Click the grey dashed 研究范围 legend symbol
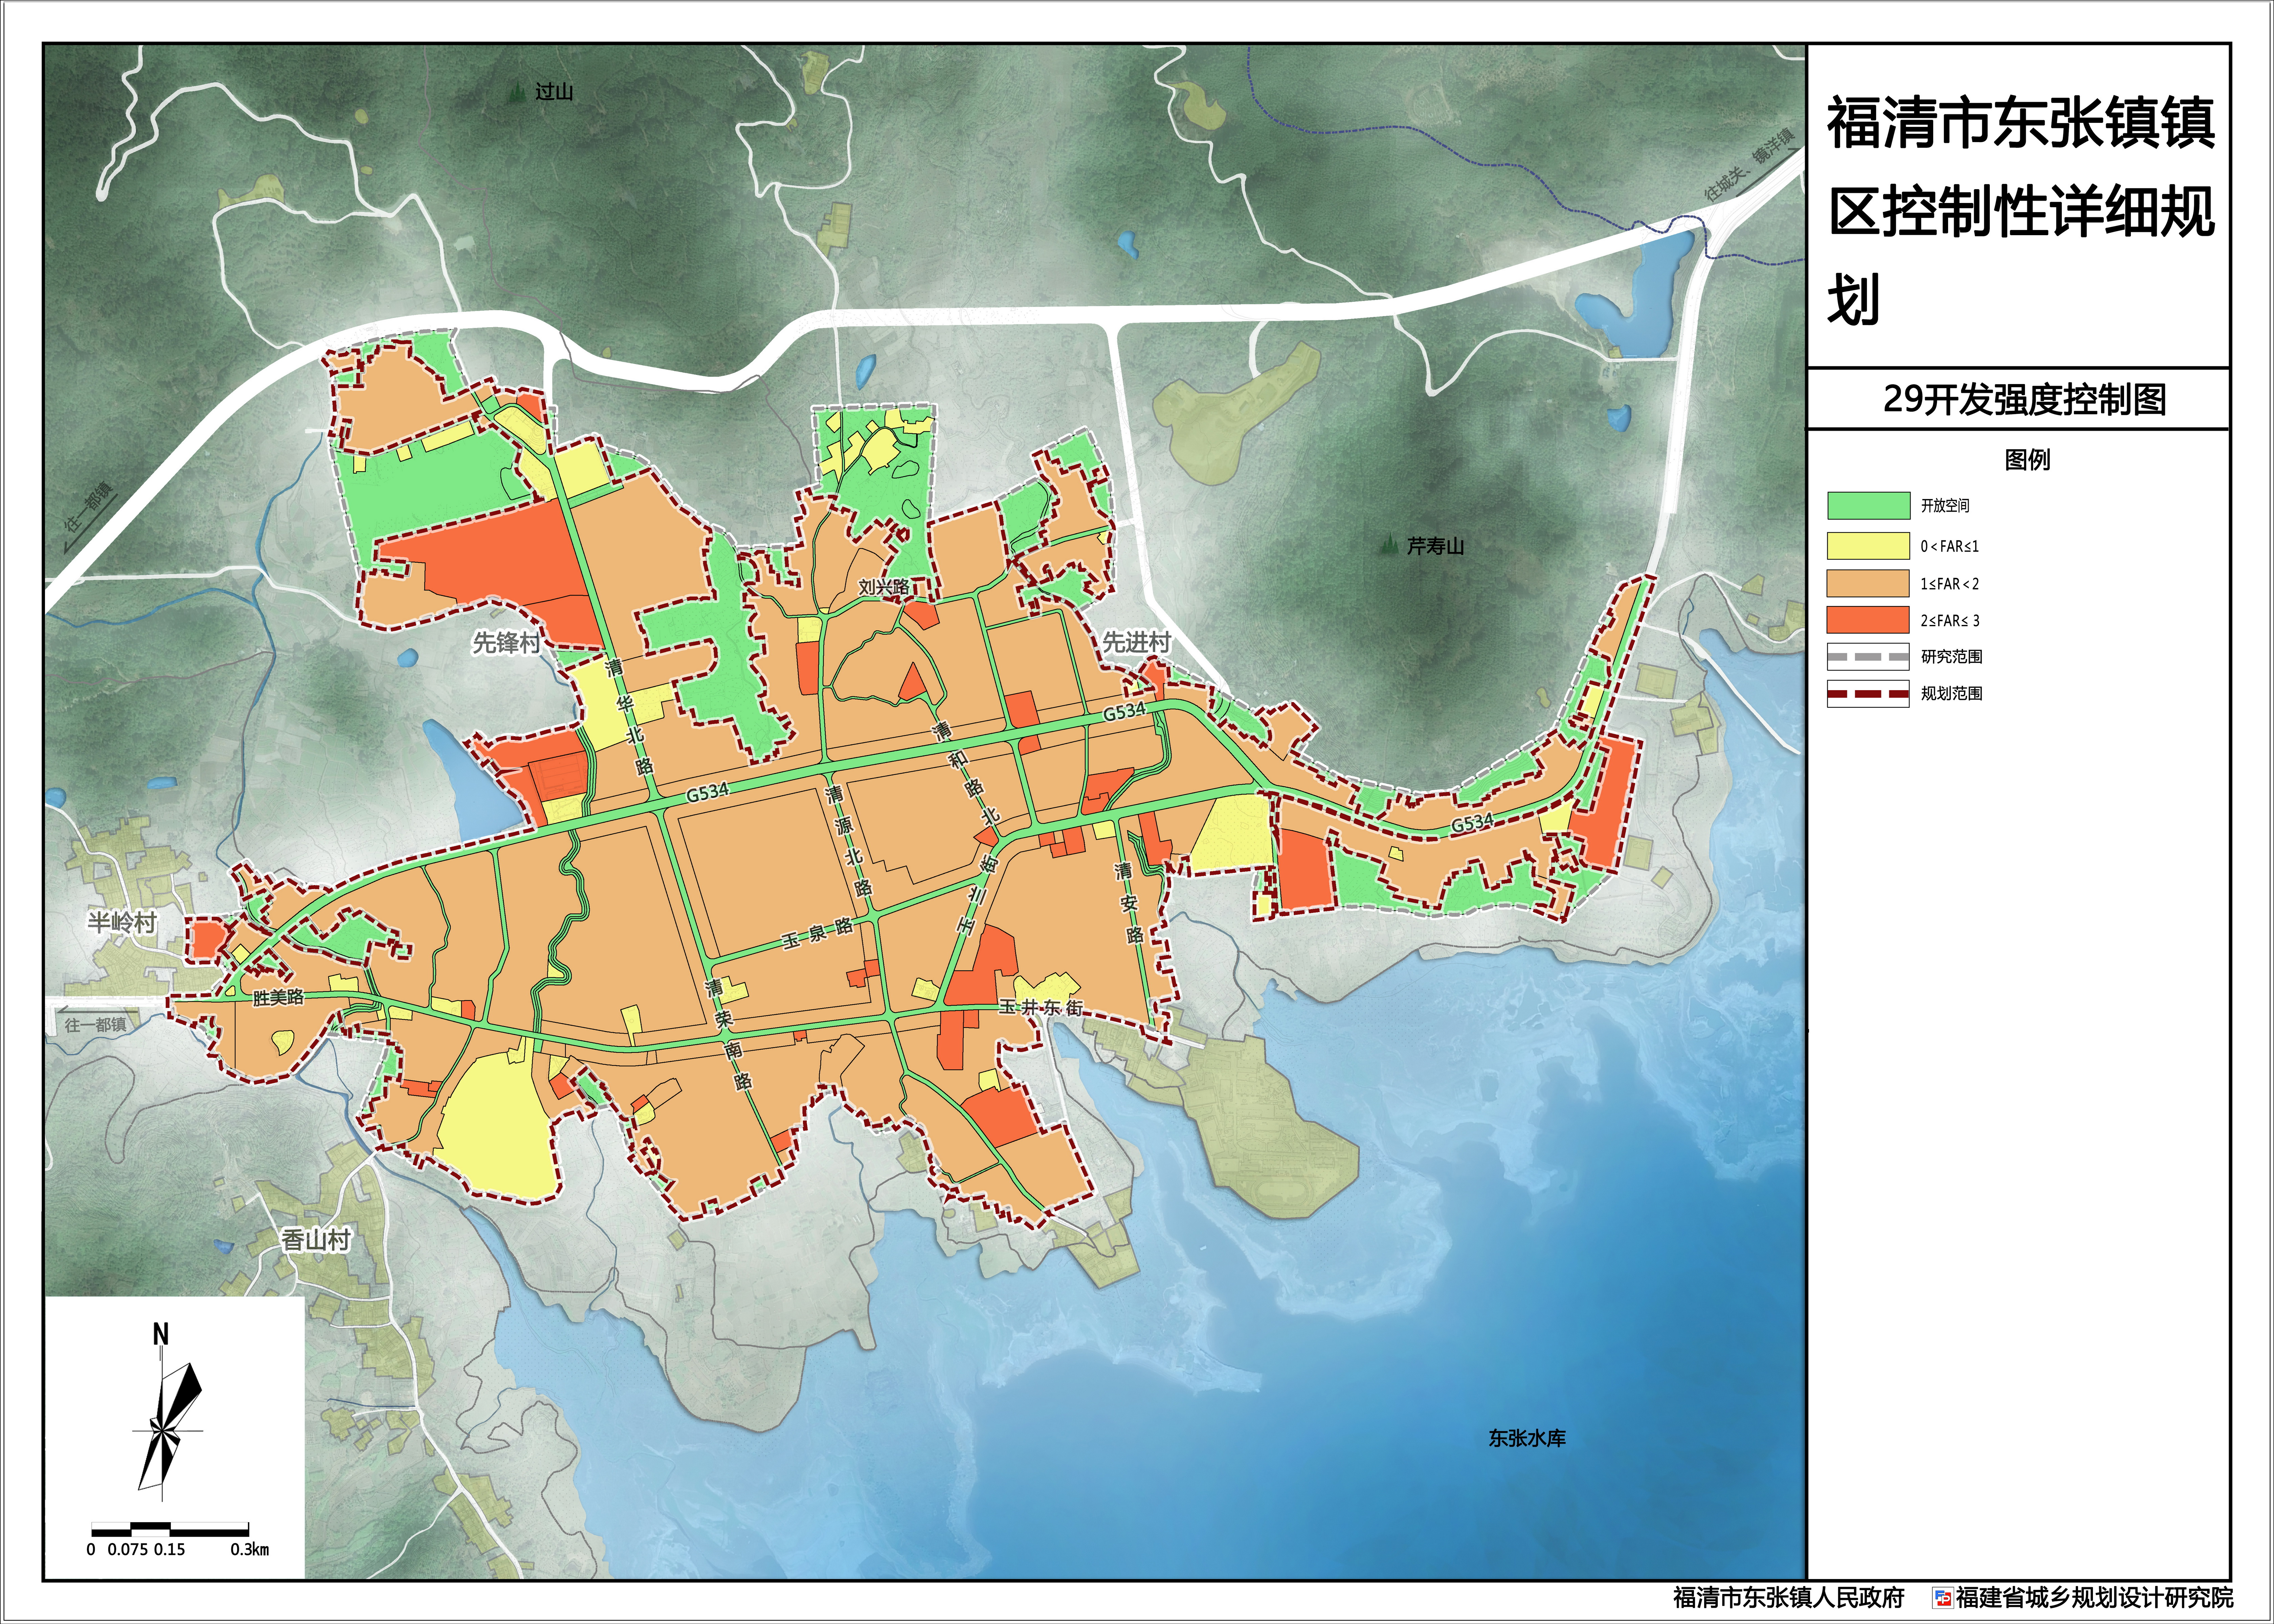The image size is (2274, 1624). click(1868, 657)
